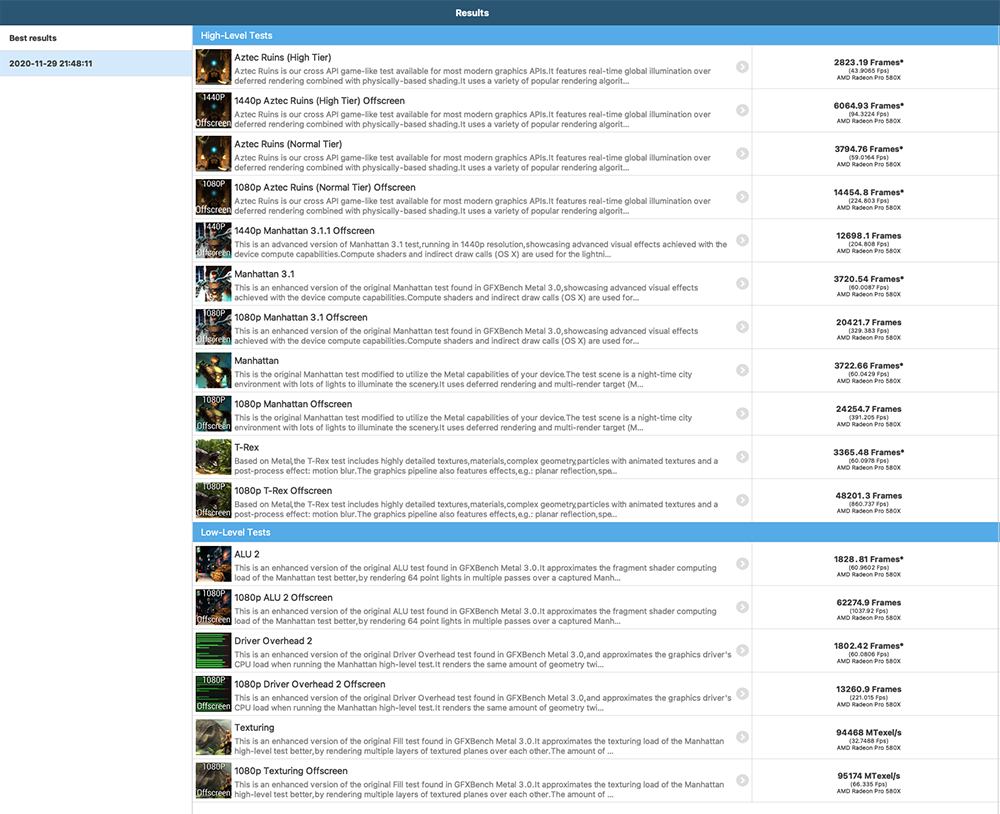The width and height of the screenshot is (1000, 814).
Task: Click the 95174 MTexel/s score
Action: [869, 776]
